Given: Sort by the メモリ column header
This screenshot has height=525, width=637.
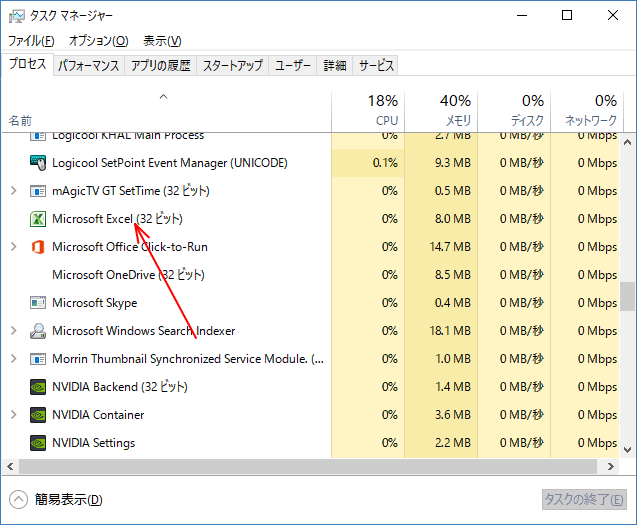Looking at the screenshot, I should pos(441,110).
